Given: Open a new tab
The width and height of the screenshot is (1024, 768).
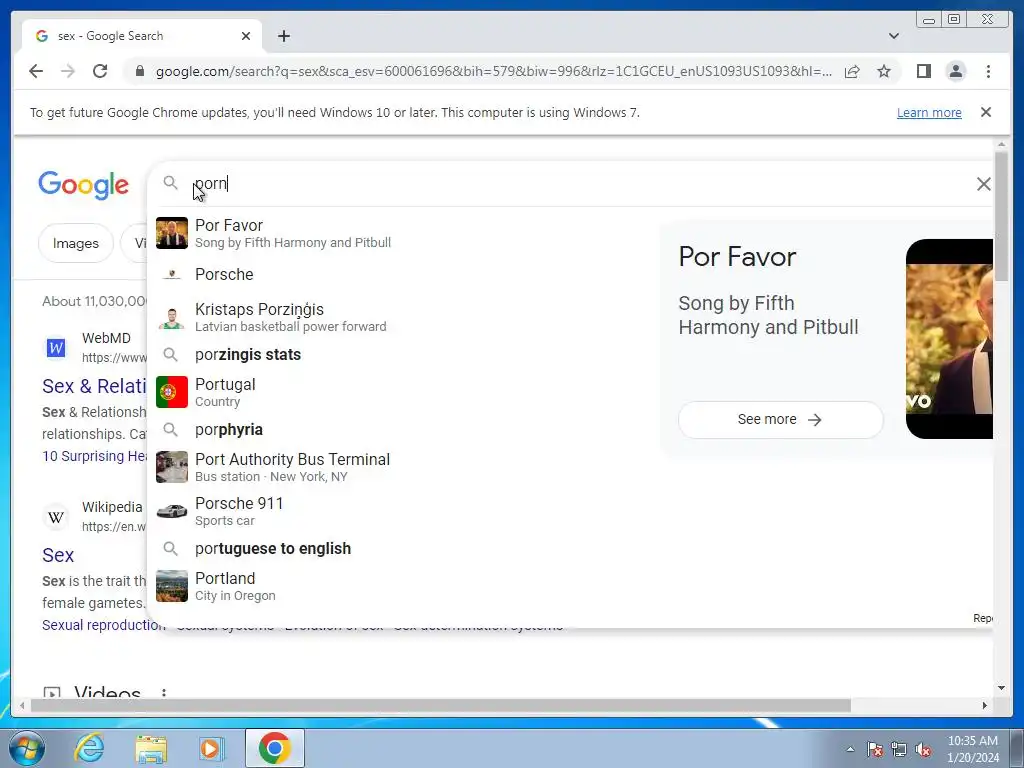Looking at the screenshot, I should pyautogui.click(x=283, y=36).
